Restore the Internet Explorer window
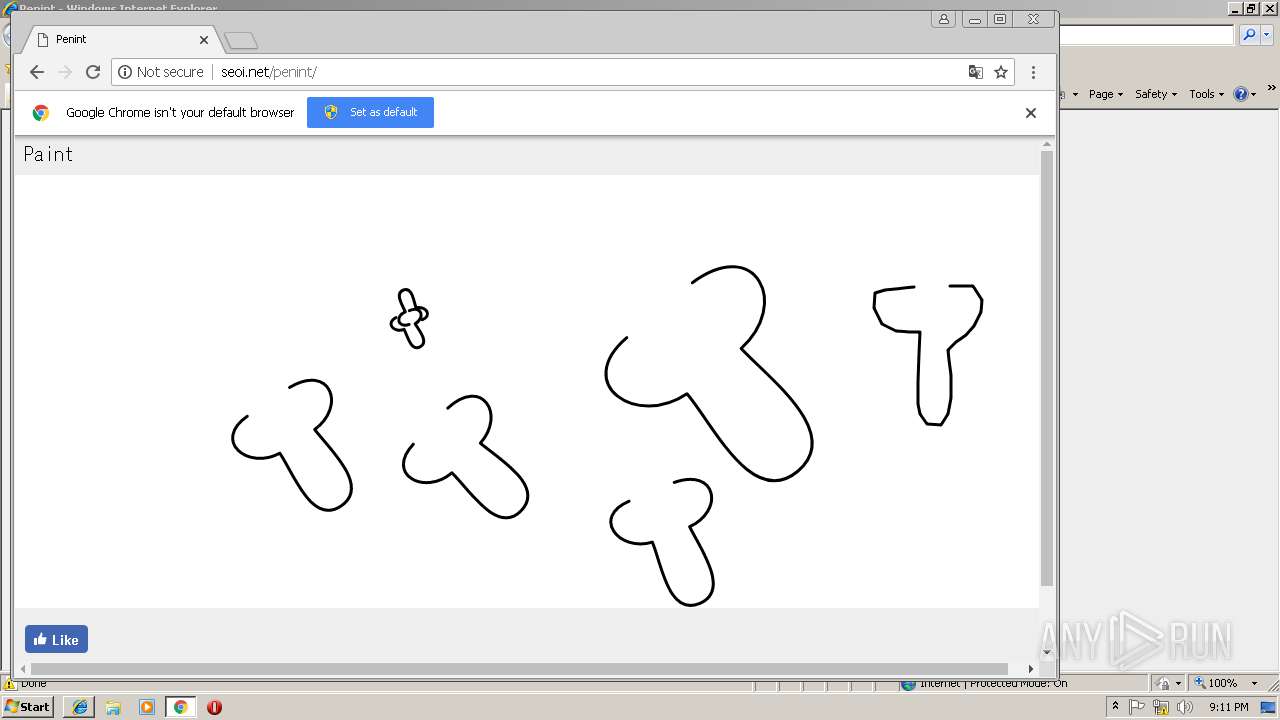Screen dimensions: 1280x720 (x=1251, y=8)
